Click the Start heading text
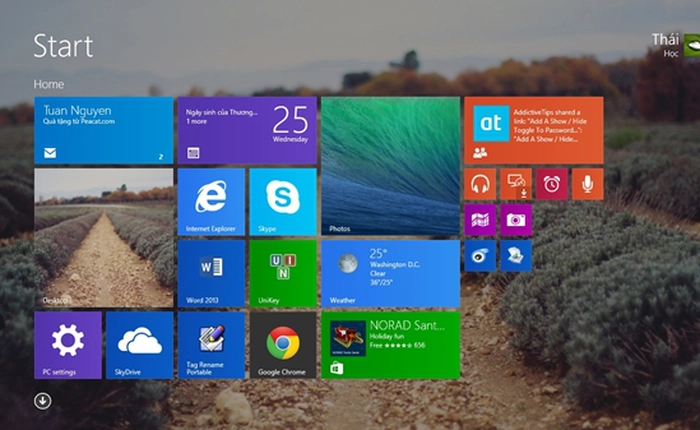Screen dimensions: 700x430 63,46
